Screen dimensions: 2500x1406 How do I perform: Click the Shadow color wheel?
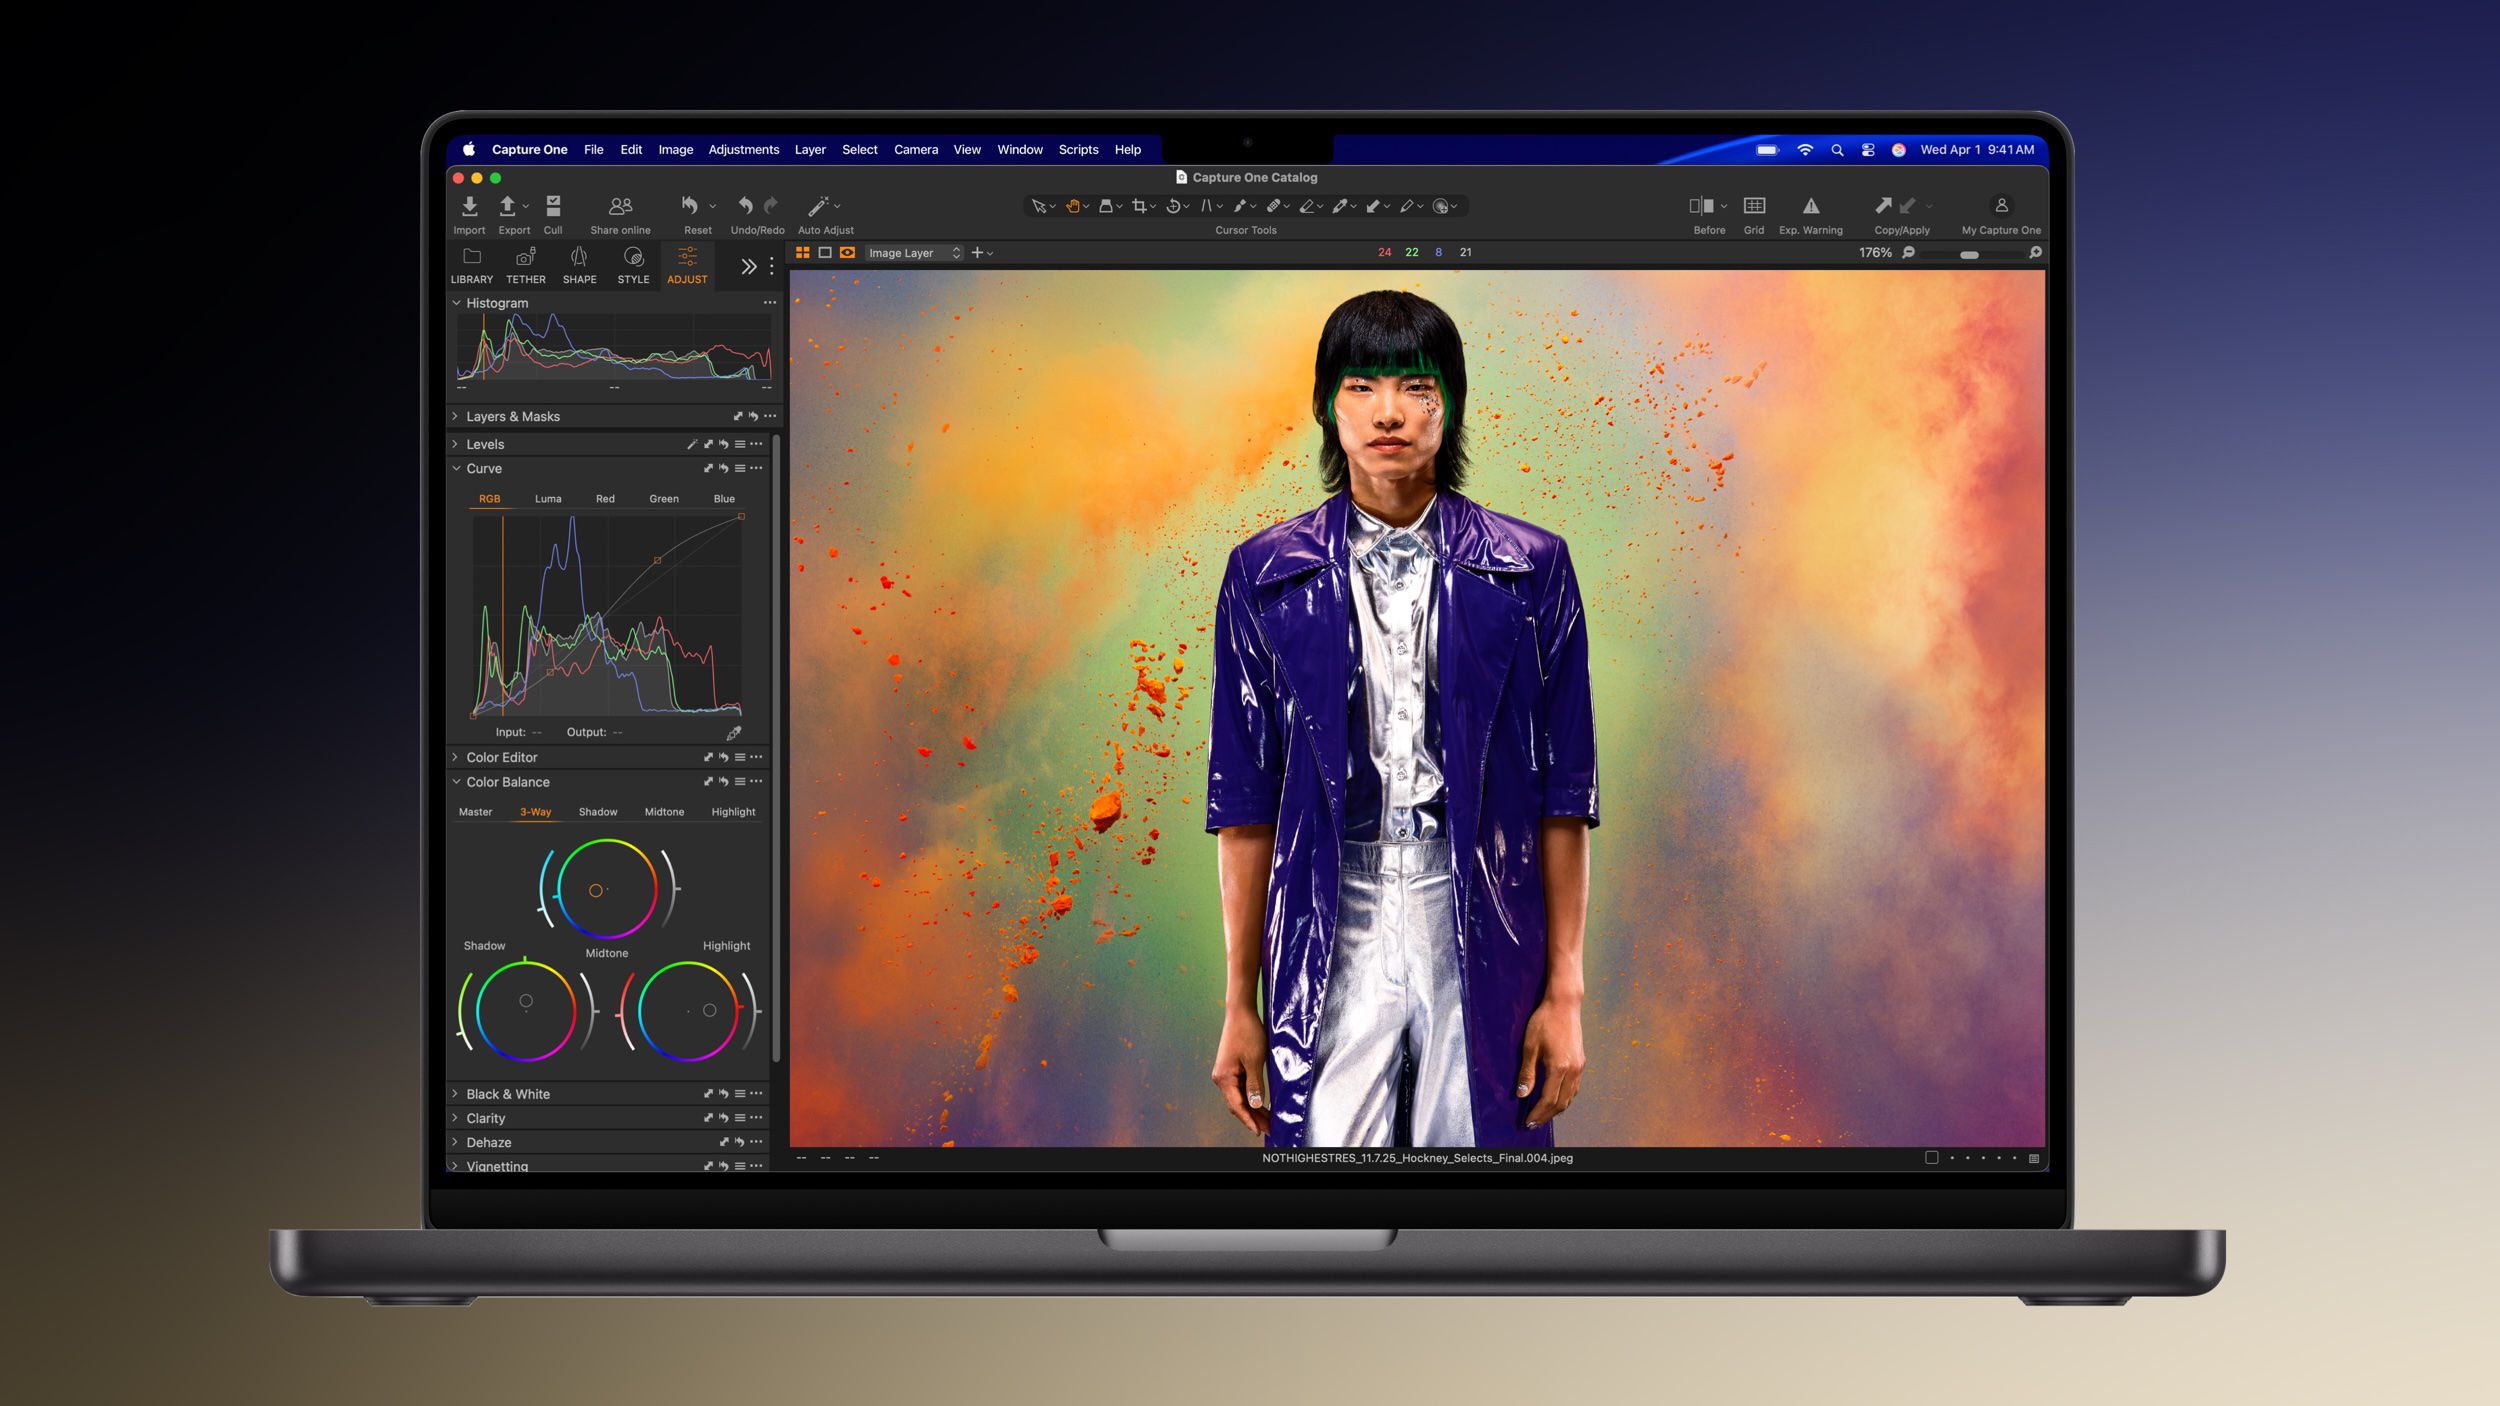[x=526, y=1010]
